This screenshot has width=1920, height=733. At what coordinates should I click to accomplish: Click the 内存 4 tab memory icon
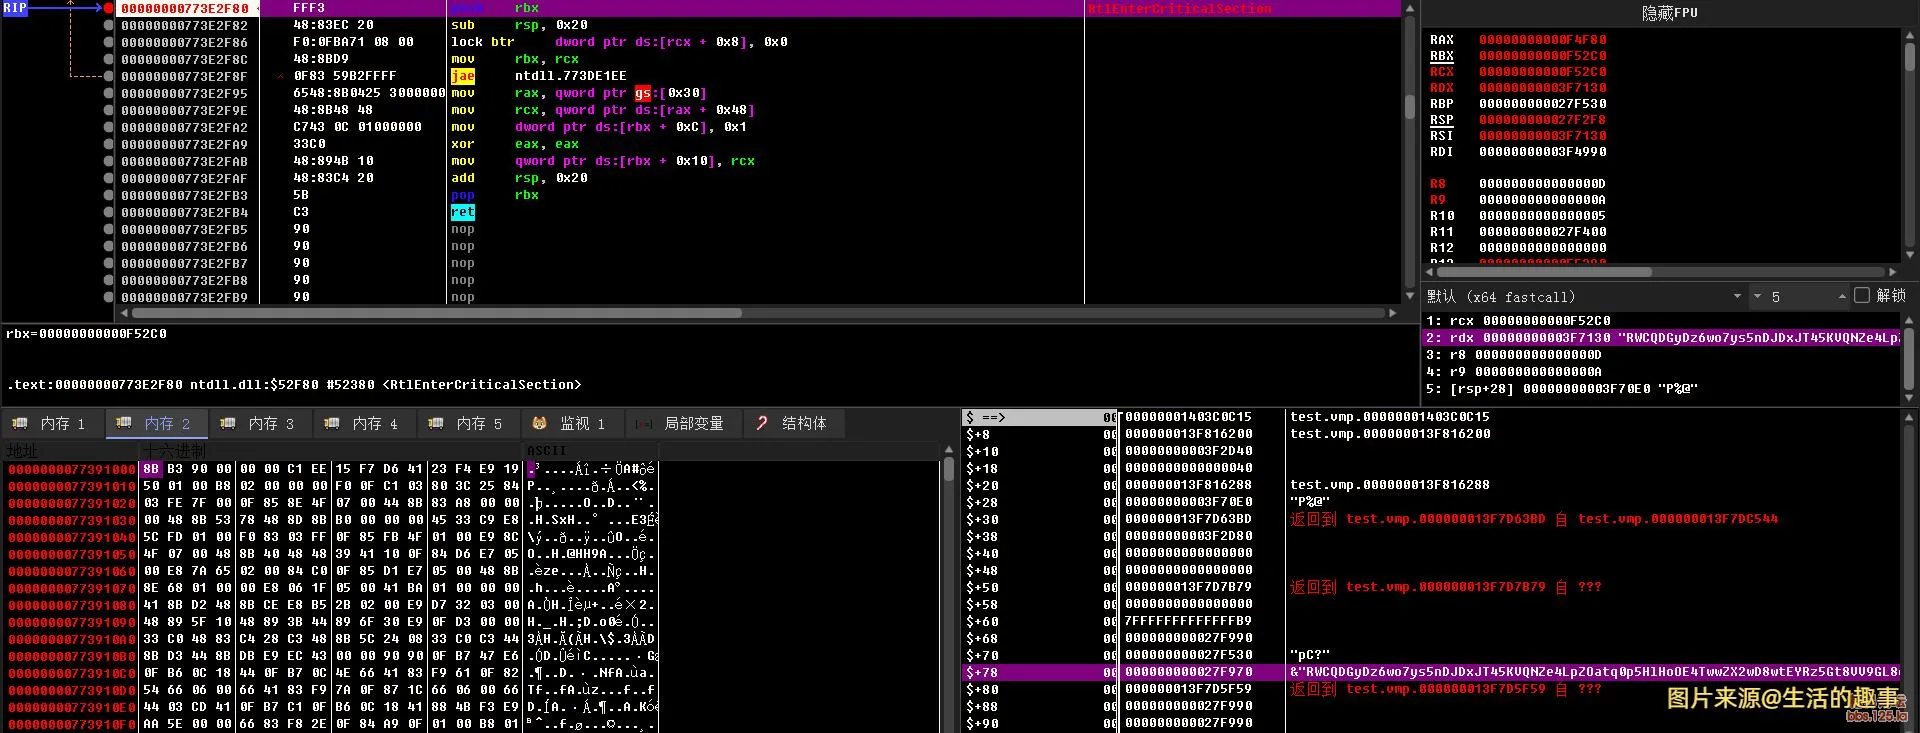(331, 424)
